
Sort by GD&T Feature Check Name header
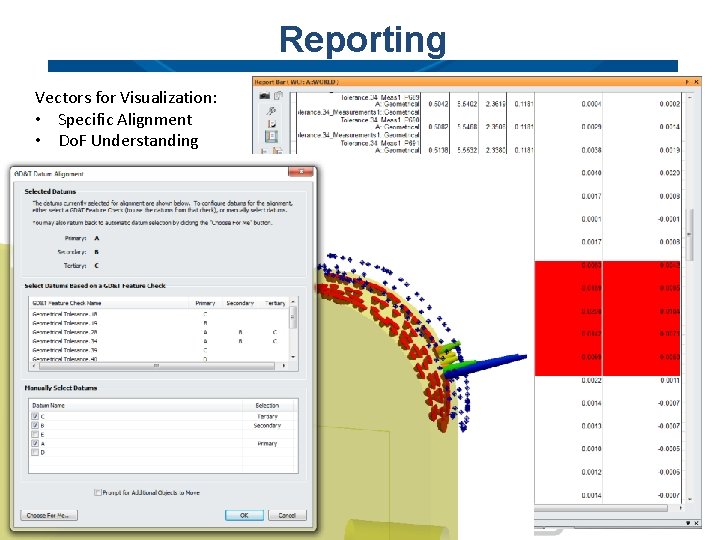pyautogui.click(x=109, y=303)
